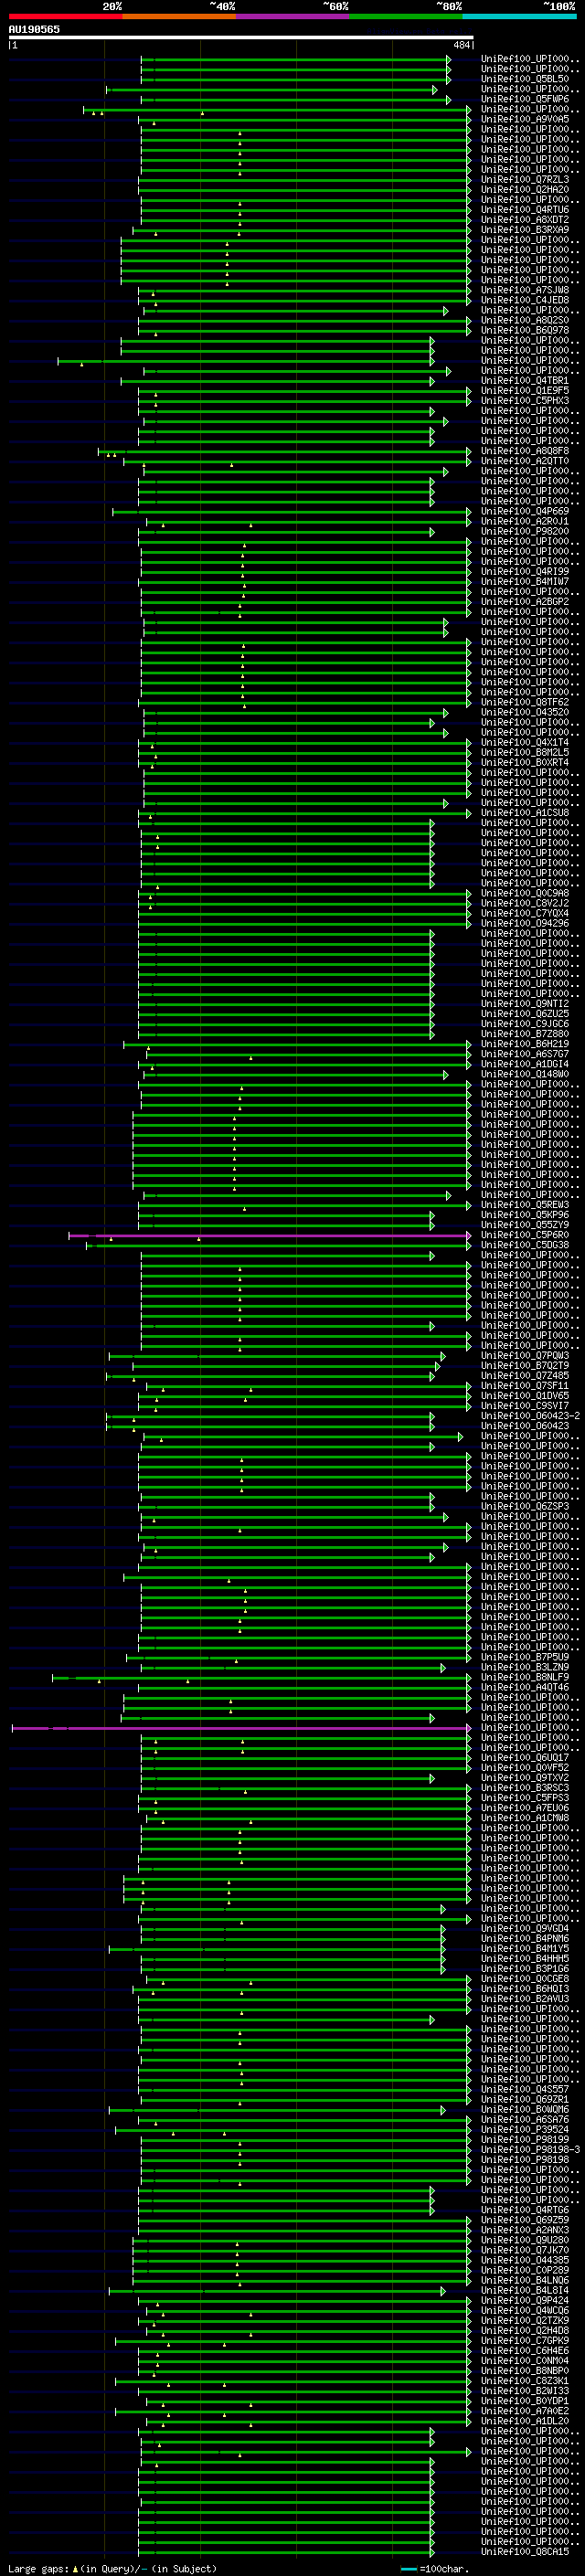Open hit UniRef100_A9V0A5

(525, 119)
